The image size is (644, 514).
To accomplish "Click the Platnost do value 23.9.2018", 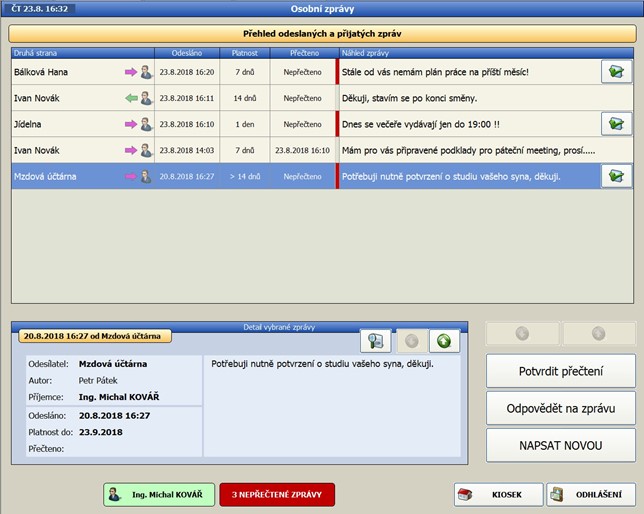I will pyautogui.click(x=101, y=432).
